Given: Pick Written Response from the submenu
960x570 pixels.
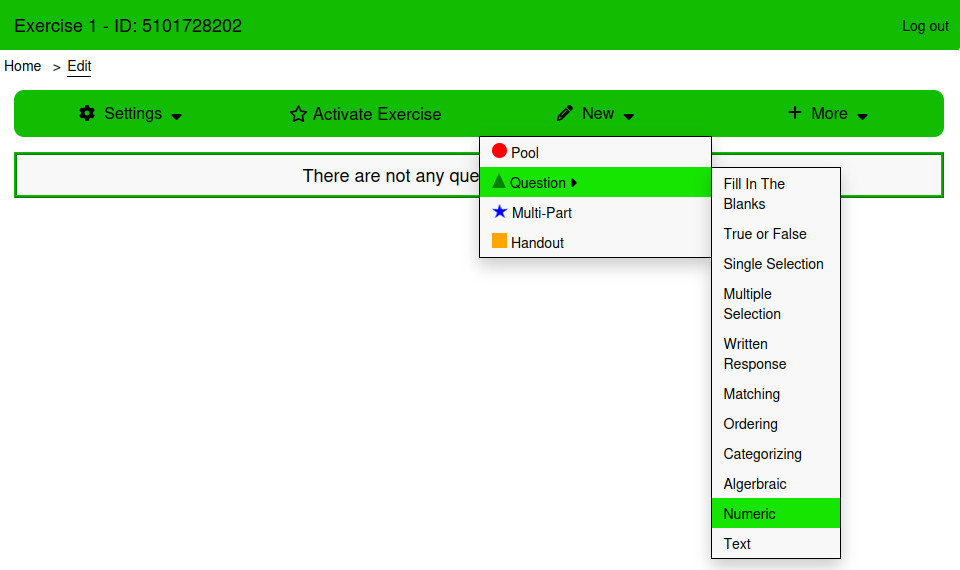Looking at the screenshot, I should pos(754,354).
